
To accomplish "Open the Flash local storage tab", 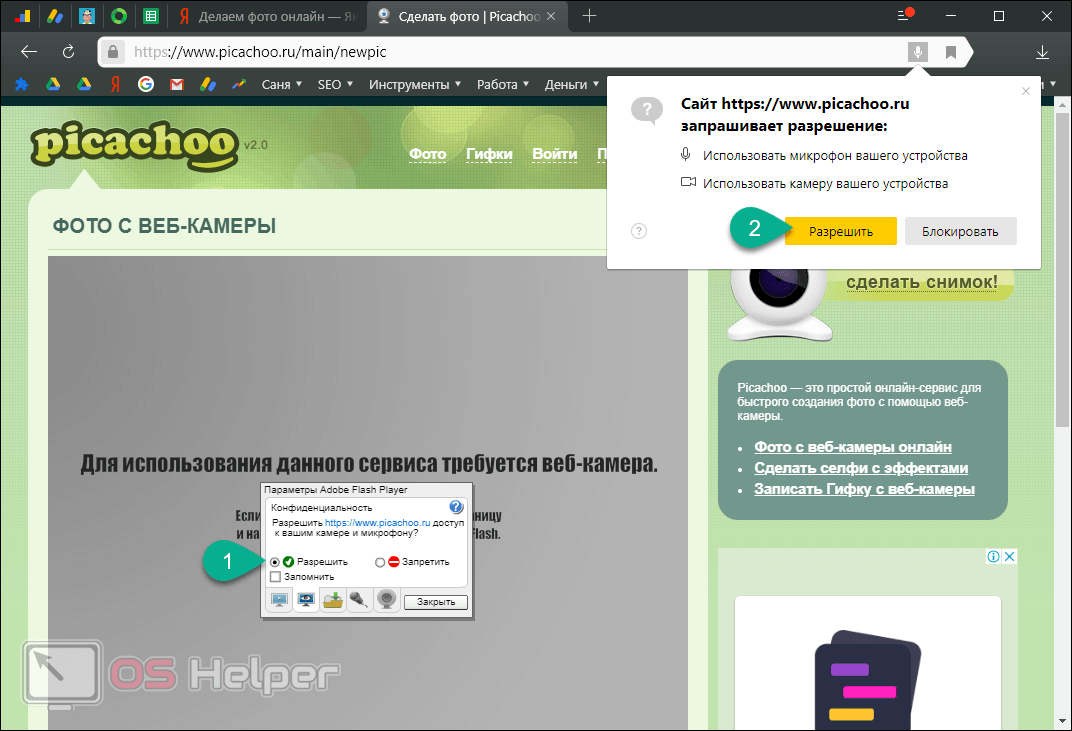I will (x=333, y=600).
